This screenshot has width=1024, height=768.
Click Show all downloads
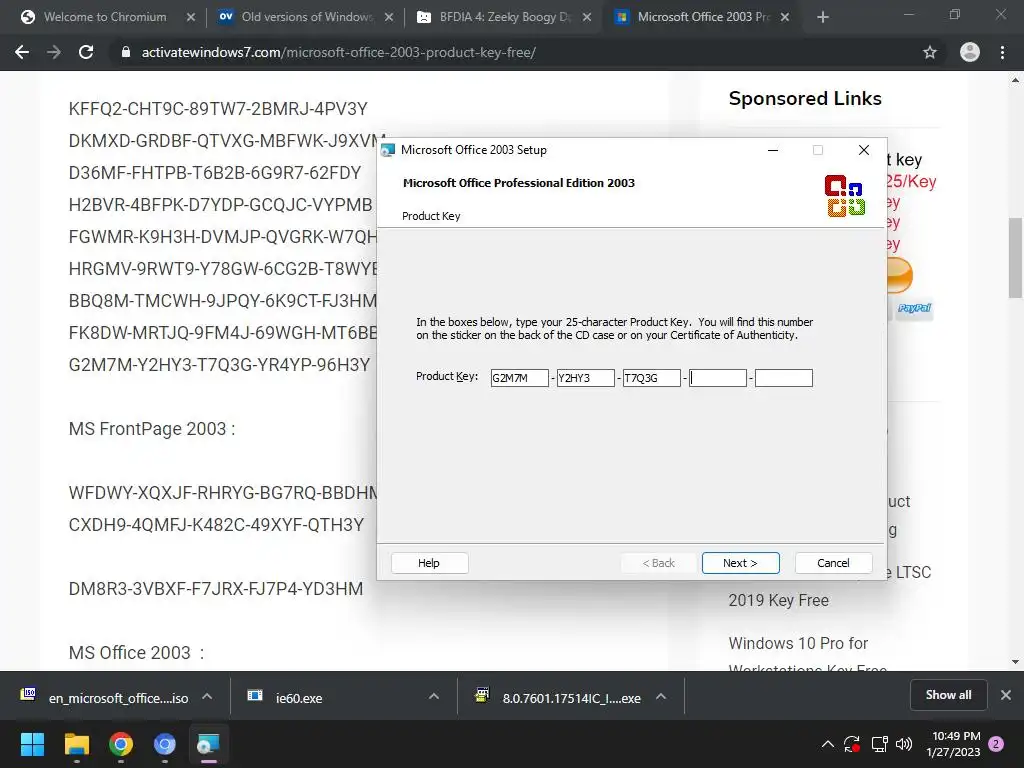point(948,695)
